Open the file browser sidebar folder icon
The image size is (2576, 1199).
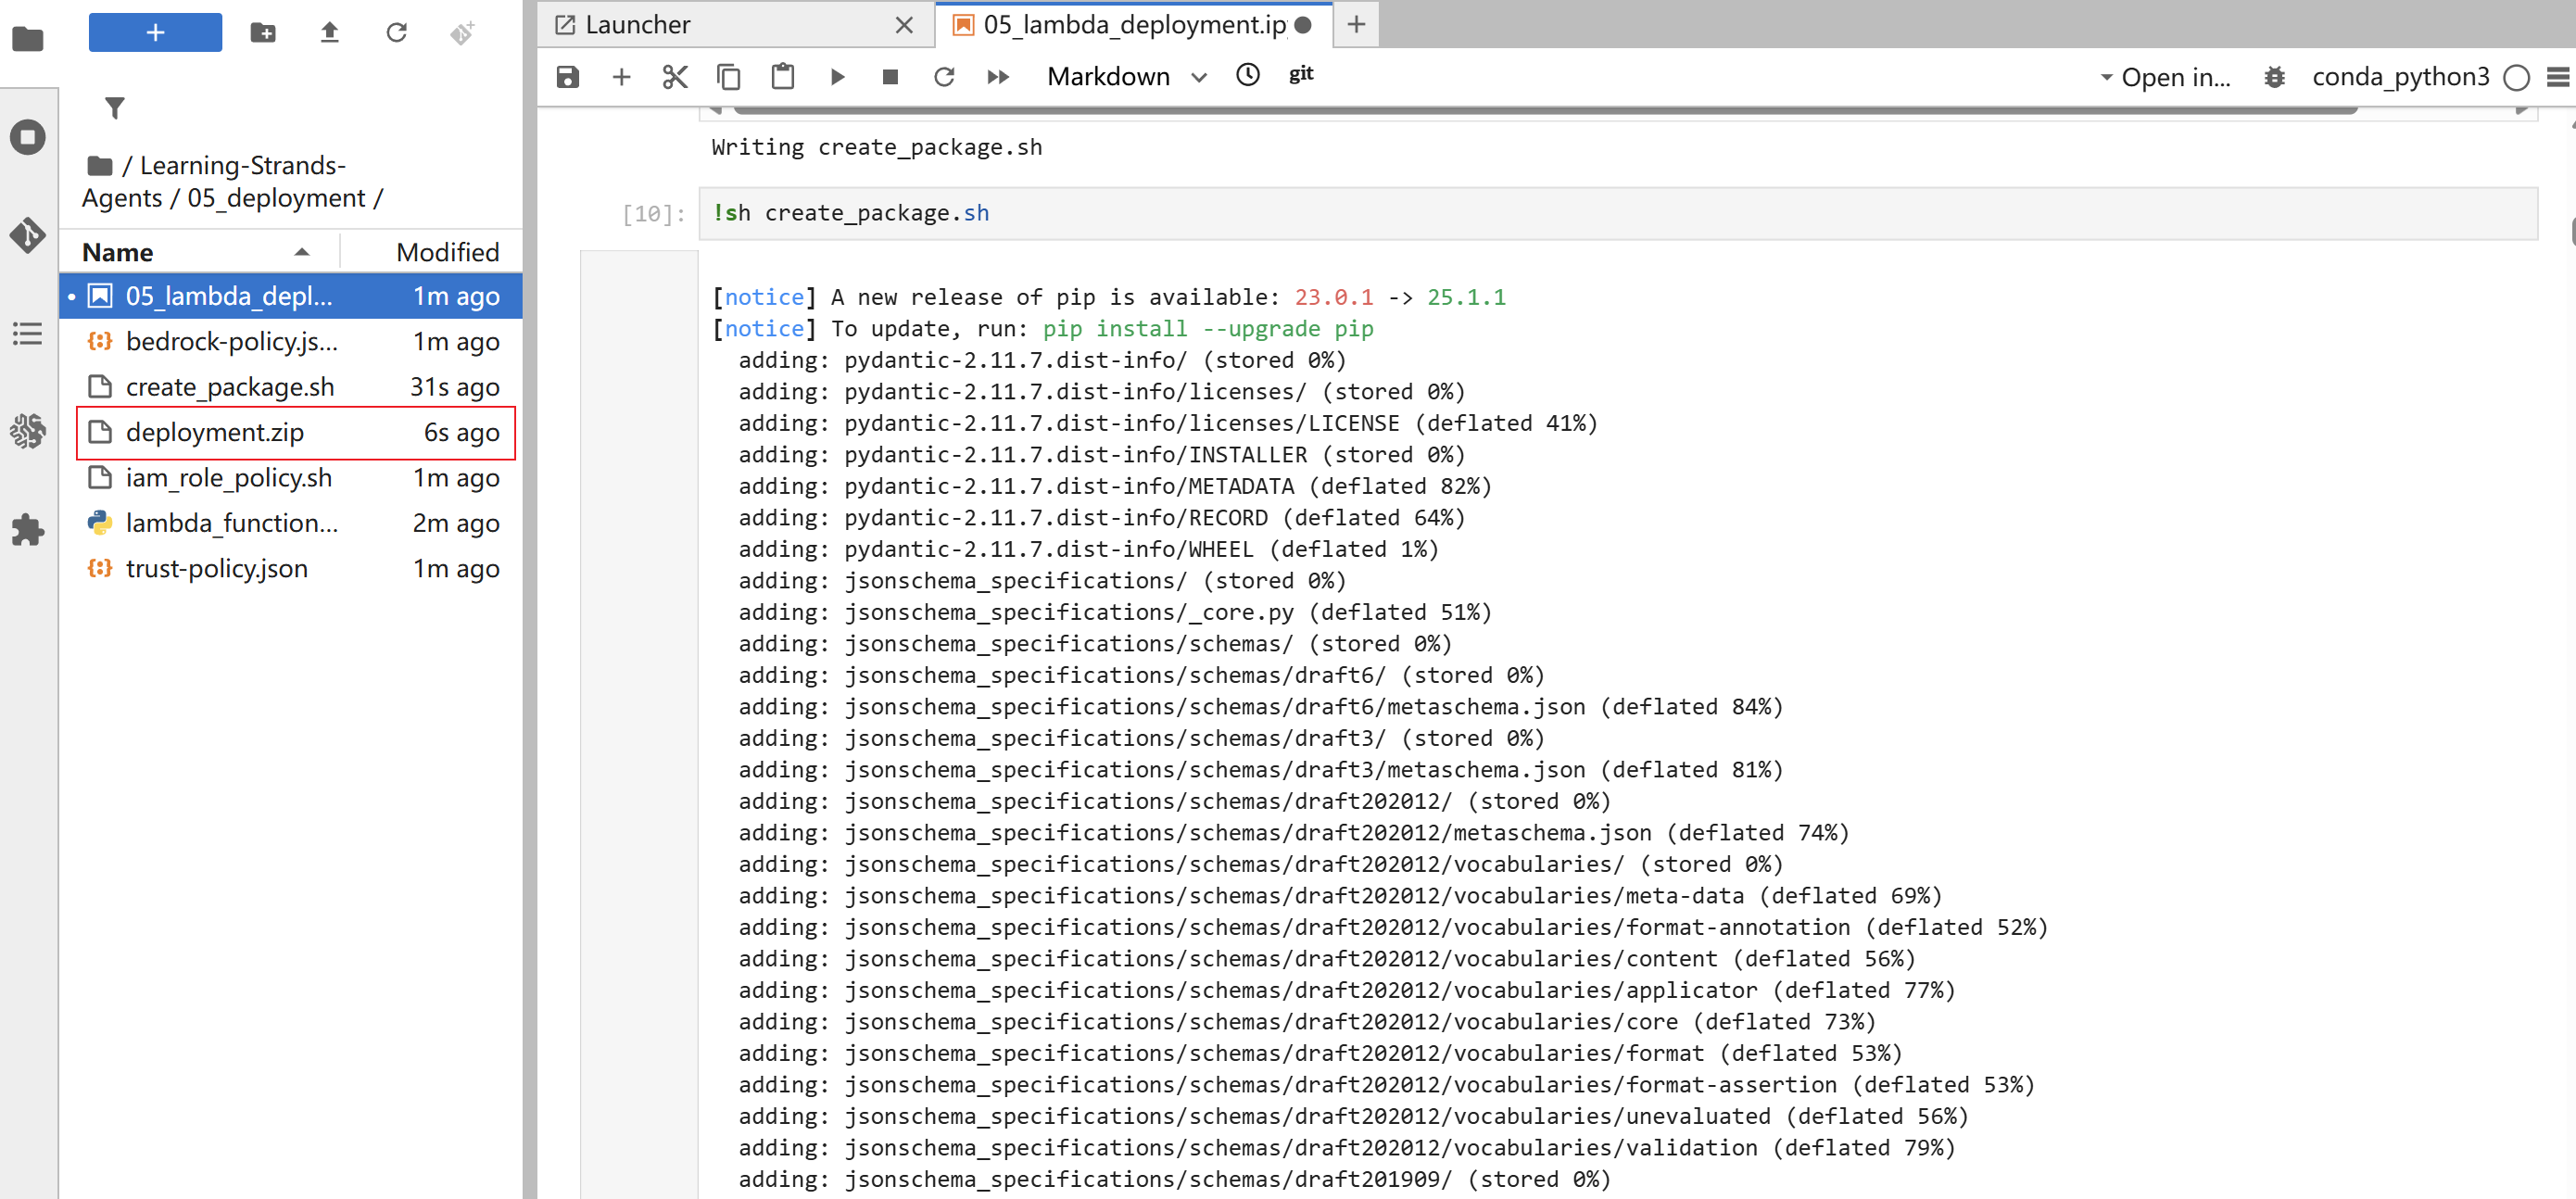(x=28, y=39)
